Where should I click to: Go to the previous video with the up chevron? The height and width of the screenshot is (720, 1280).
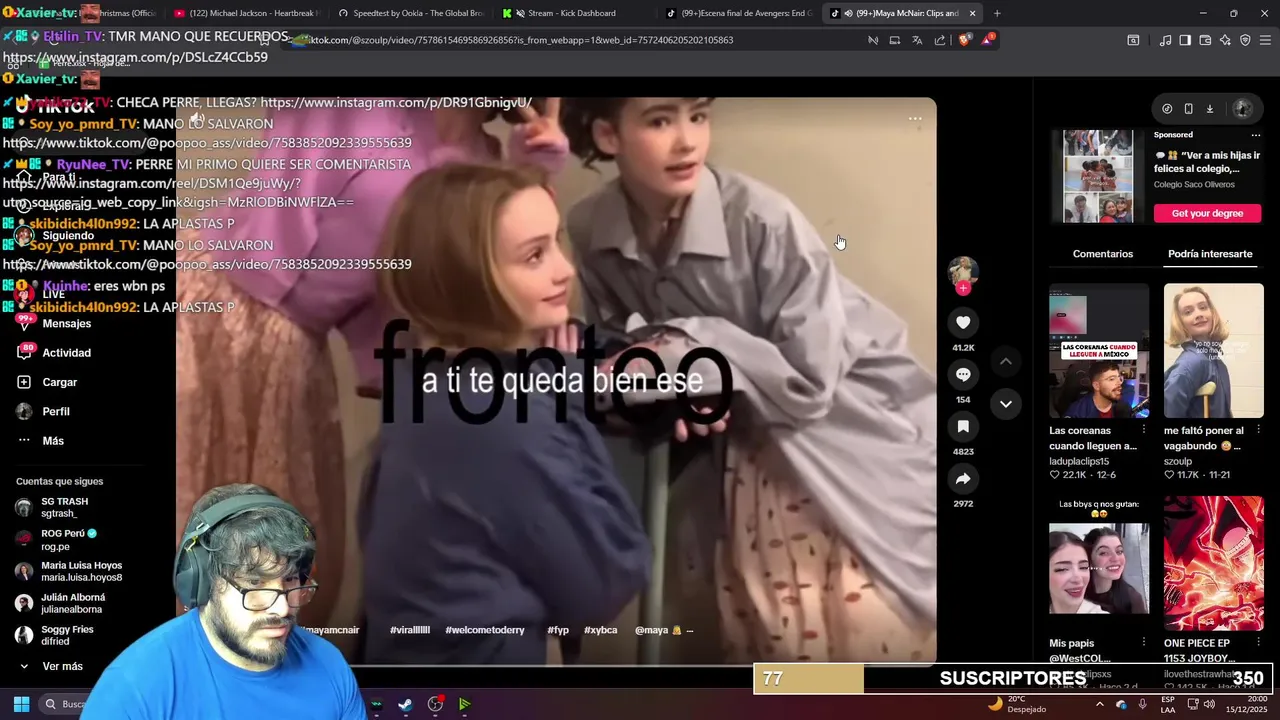pyautogui.click(x=1006, y=361)
